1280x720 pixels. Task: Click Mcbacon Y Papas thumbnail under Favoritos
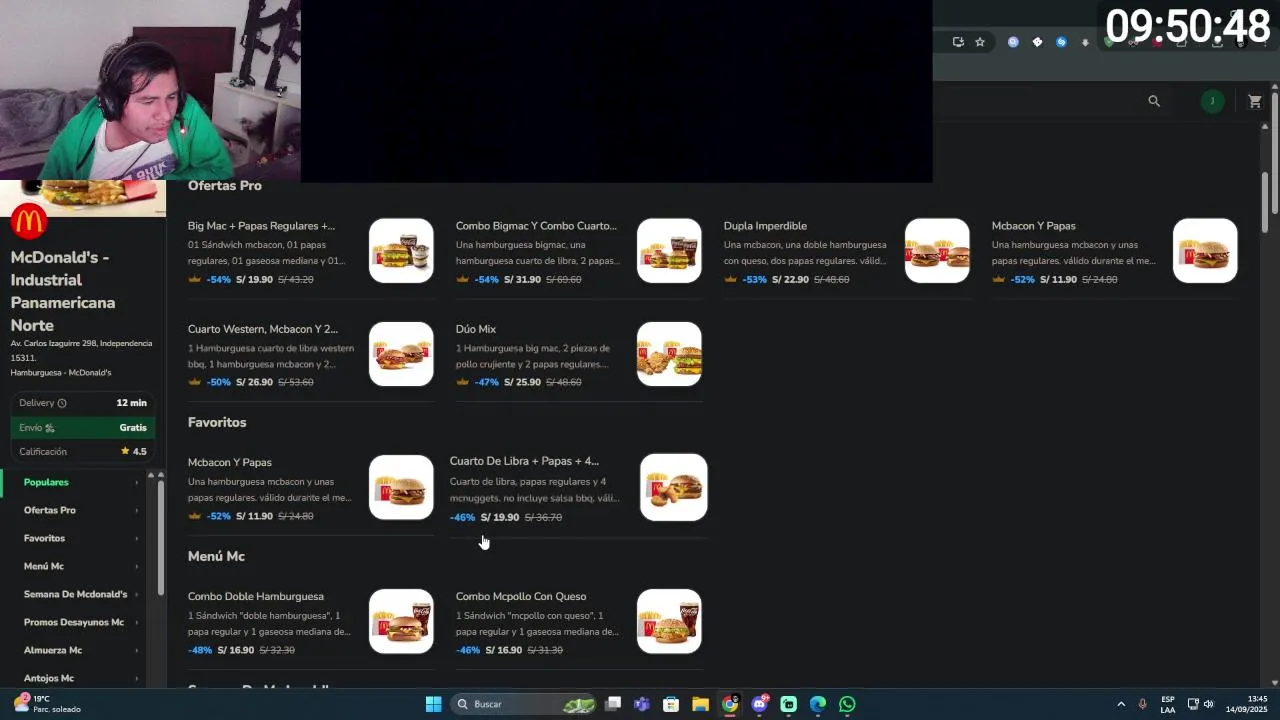click(401, 488)
